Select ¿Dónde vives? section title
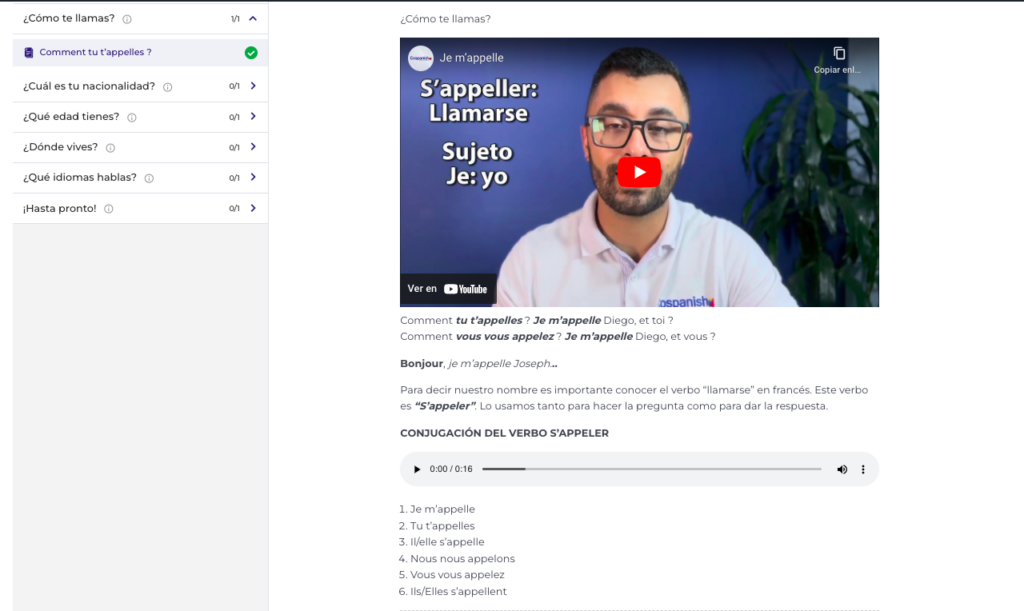This screenshot has width=1024, height=611. (60, 147)
